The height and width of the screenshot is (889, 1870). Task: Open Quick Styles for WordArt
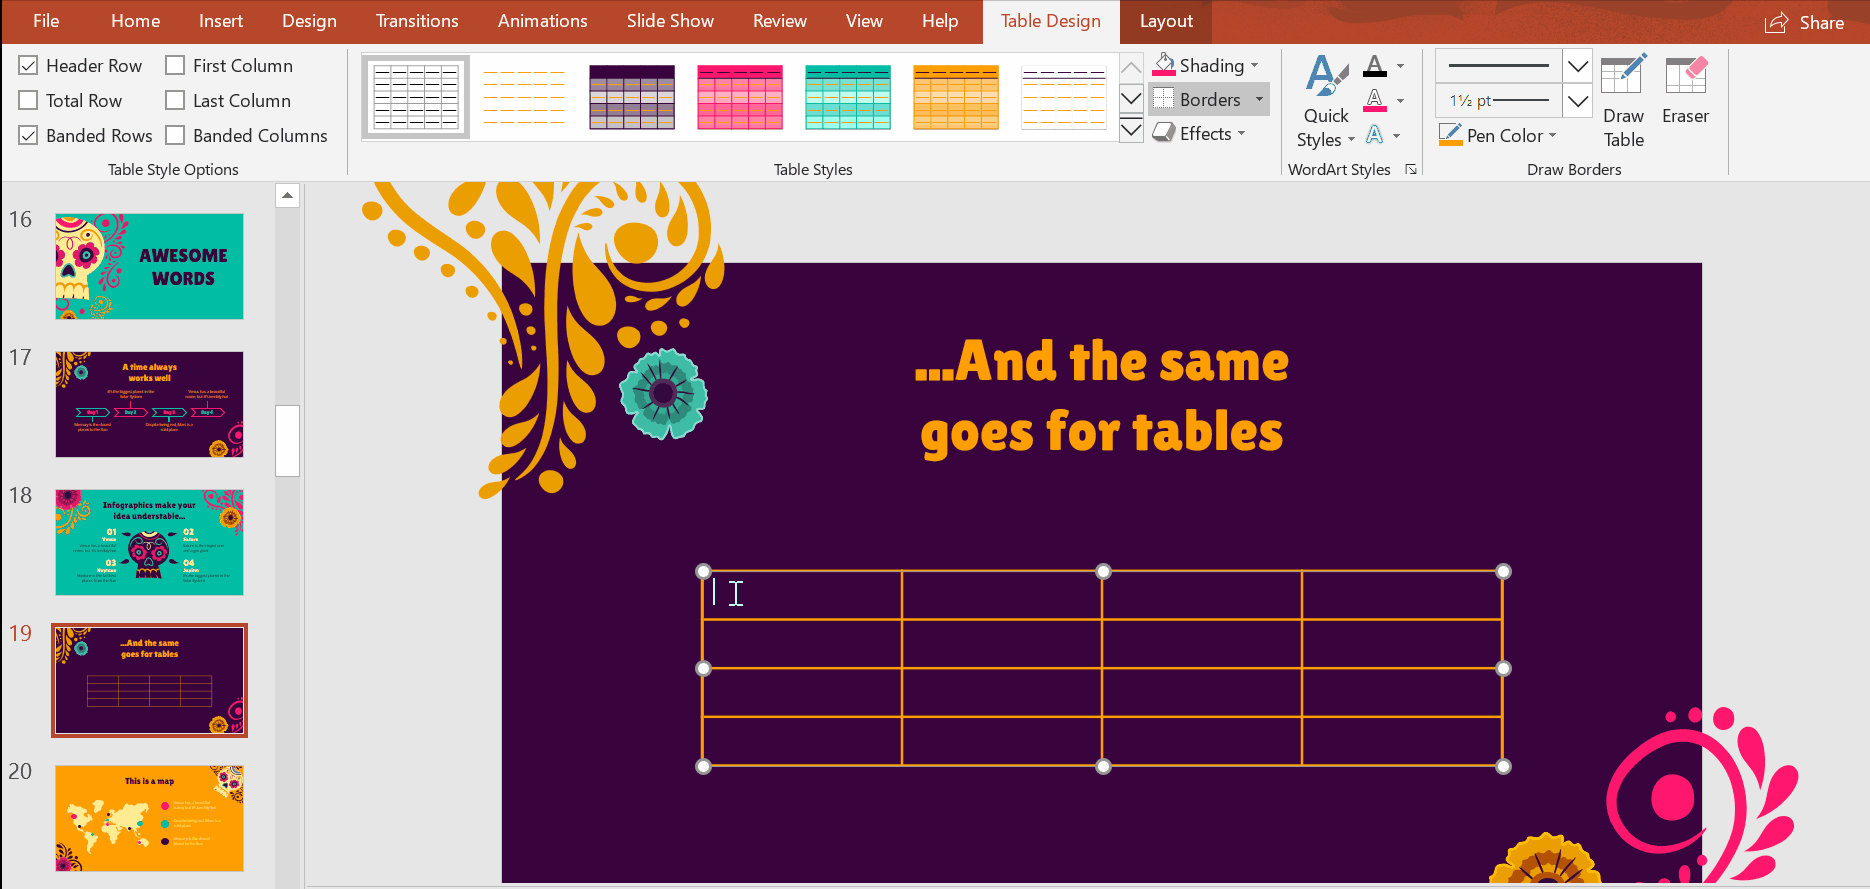[1325, 102]
